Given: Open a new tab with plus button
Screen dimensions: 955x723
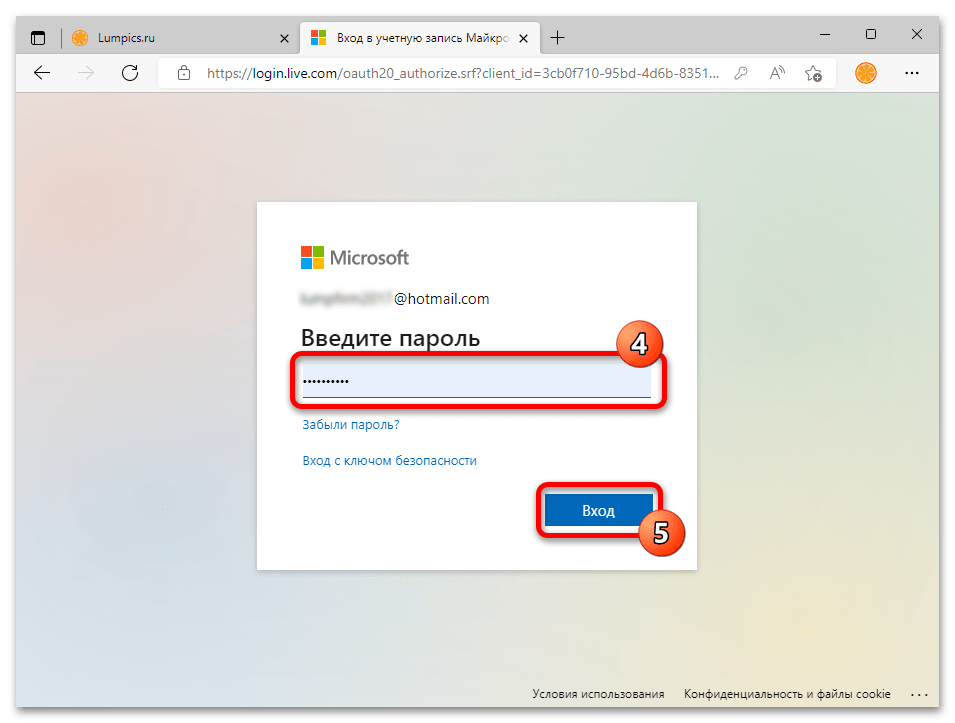Looking at the screenshot, I should tap(557, 38).
